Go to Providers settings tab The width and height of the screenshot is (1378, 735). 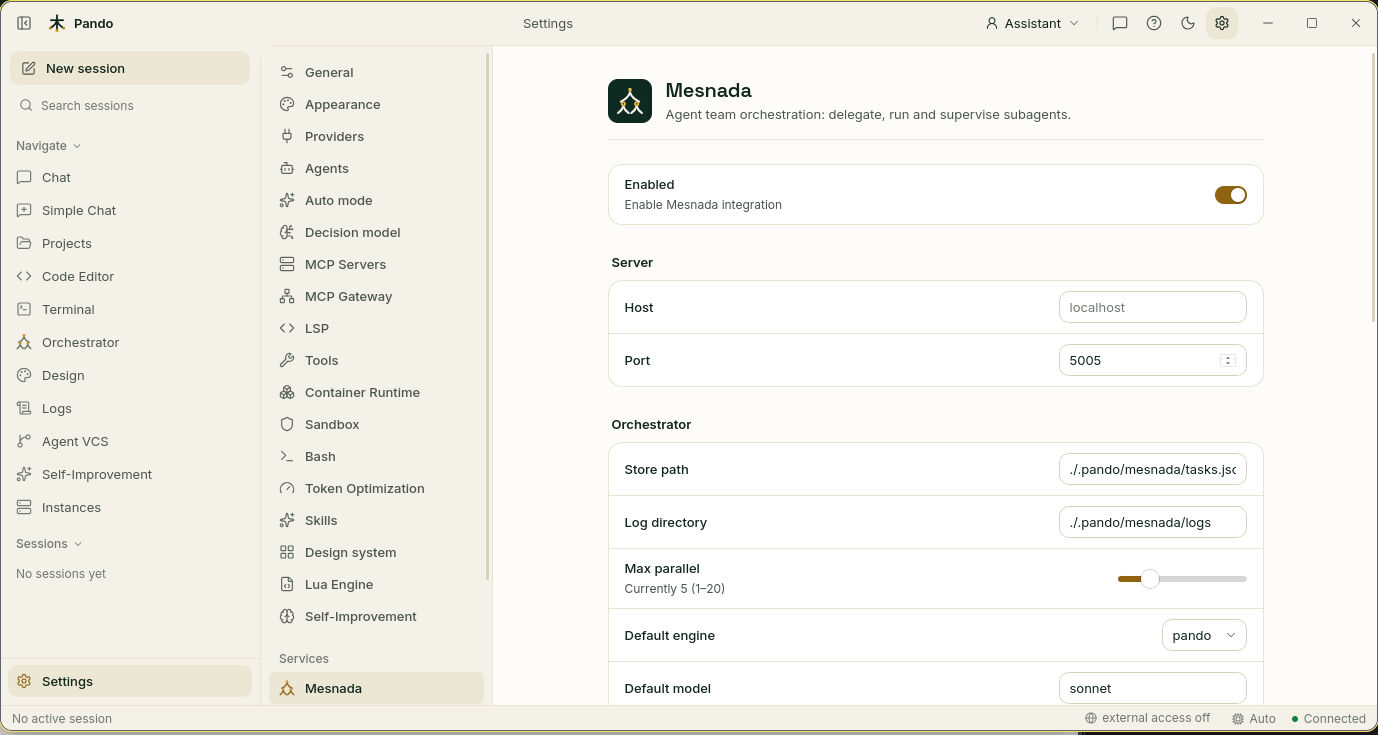[376, 136]
